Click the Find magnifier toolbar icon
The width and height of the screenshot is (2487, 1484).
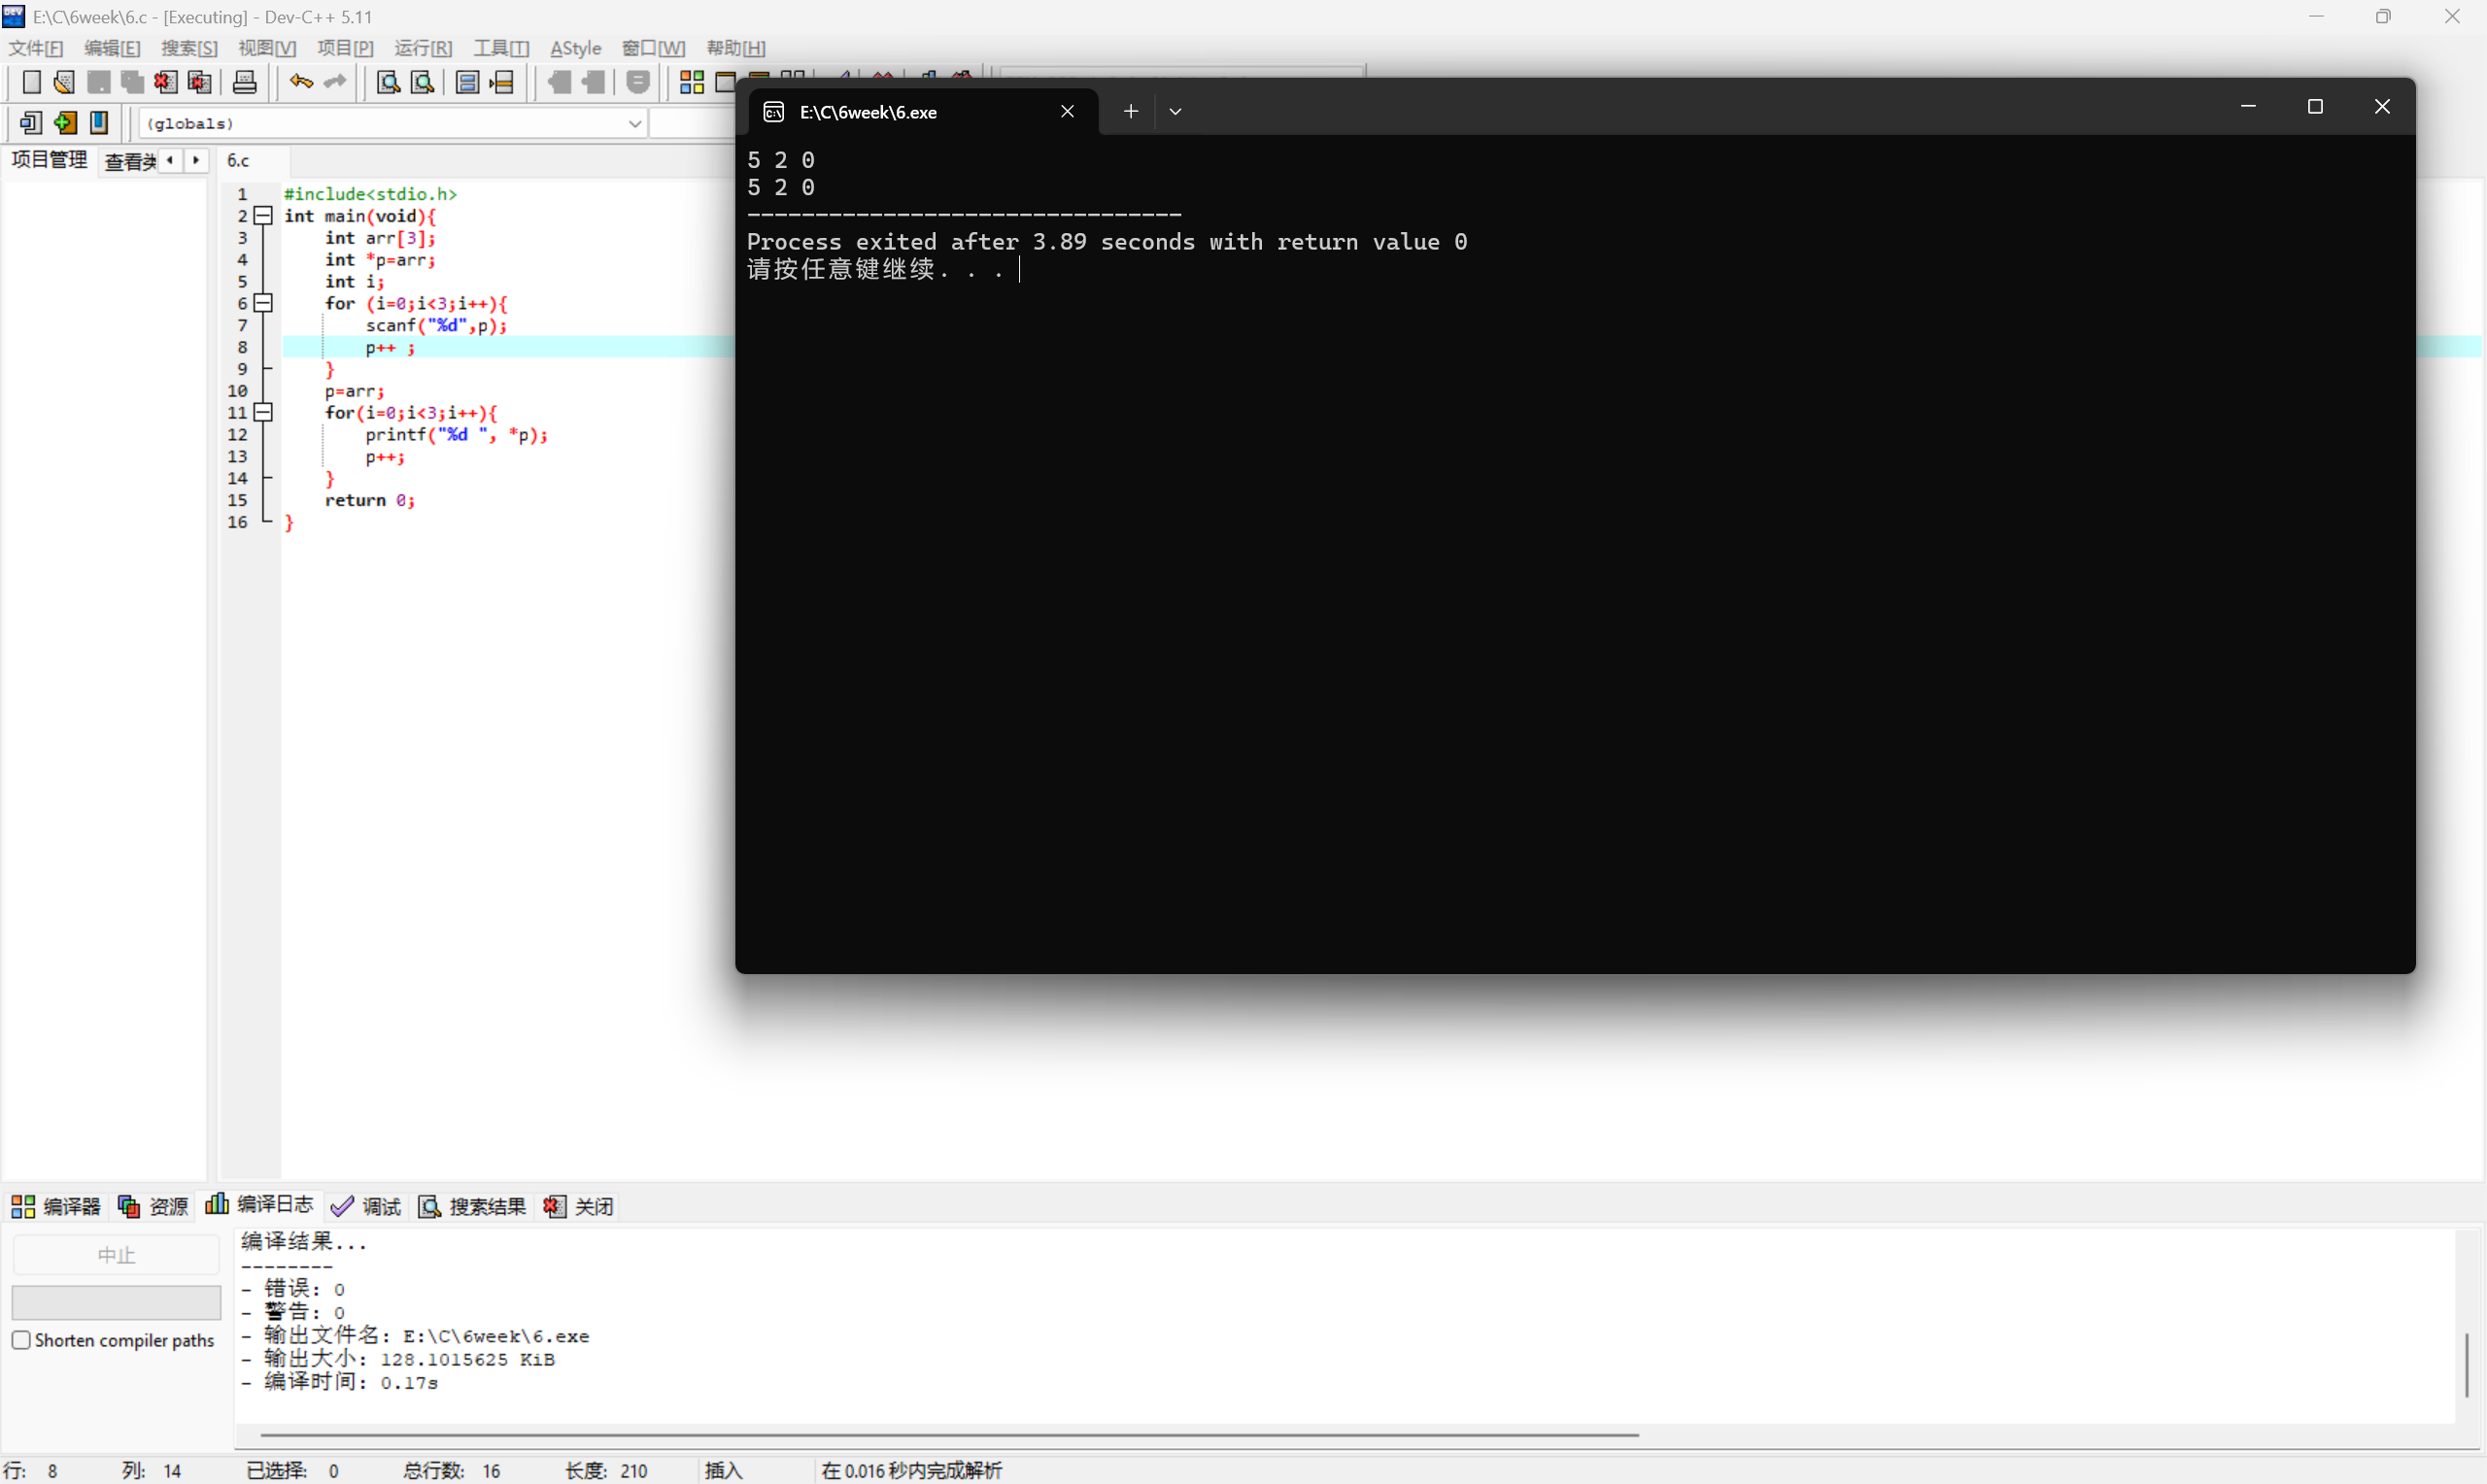click(x=388, y=82)
